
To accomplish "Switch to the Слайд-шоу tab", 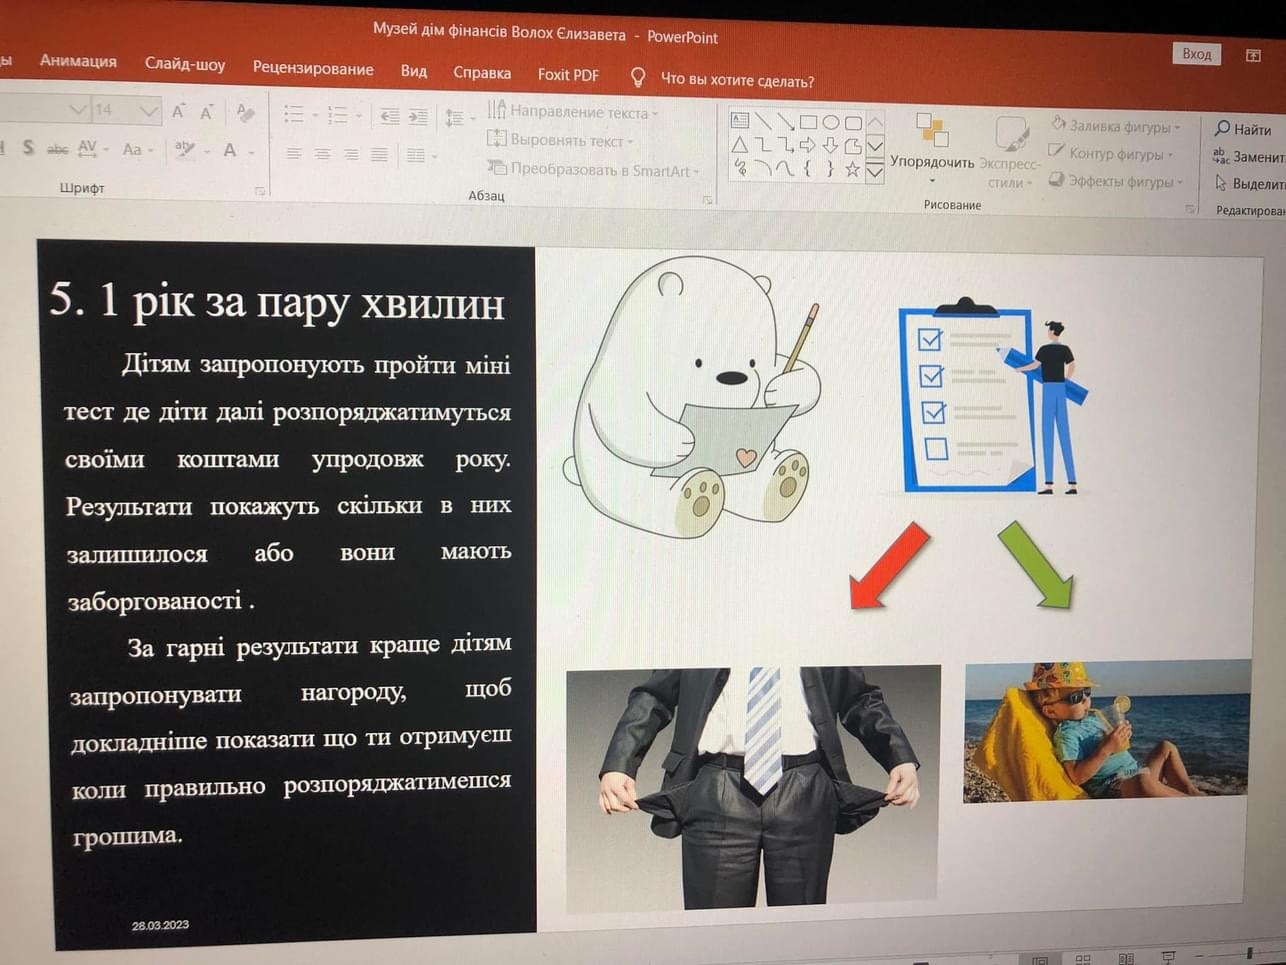I will [x=185, y=64].
